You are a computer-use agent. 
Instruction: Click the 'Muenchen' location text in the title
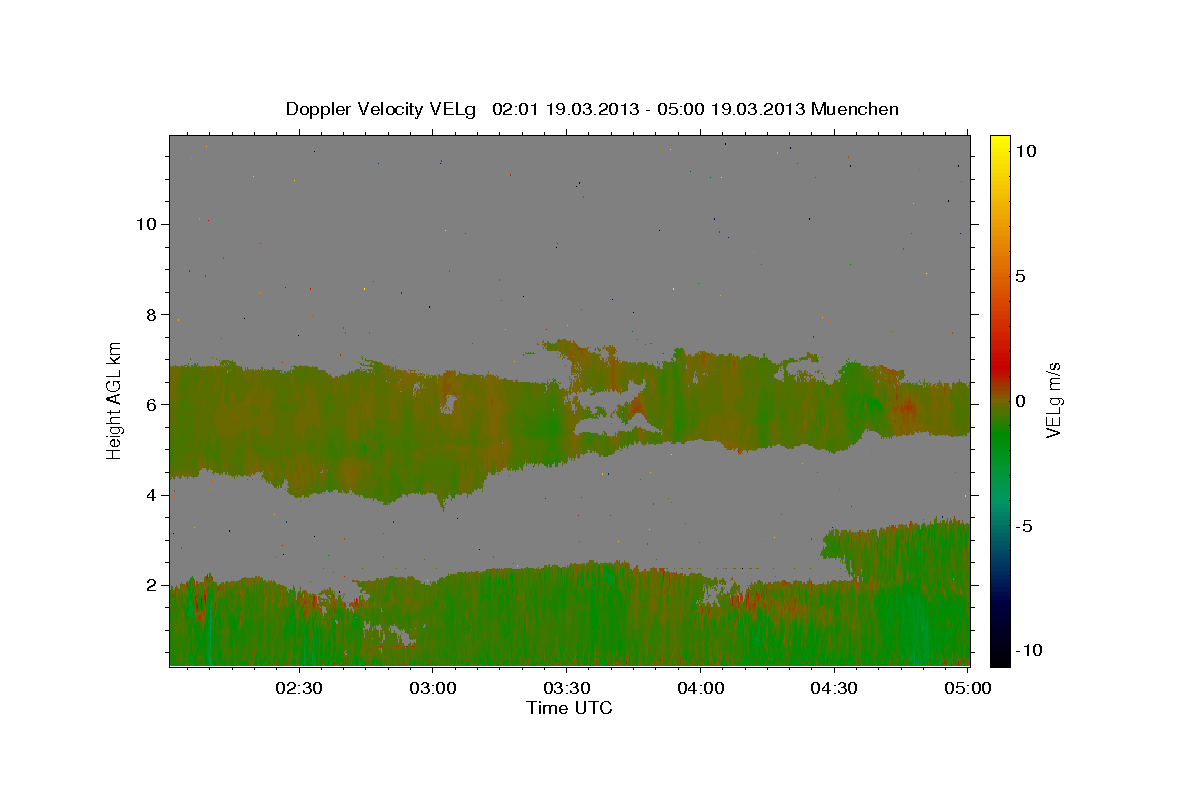coord(855,109)
